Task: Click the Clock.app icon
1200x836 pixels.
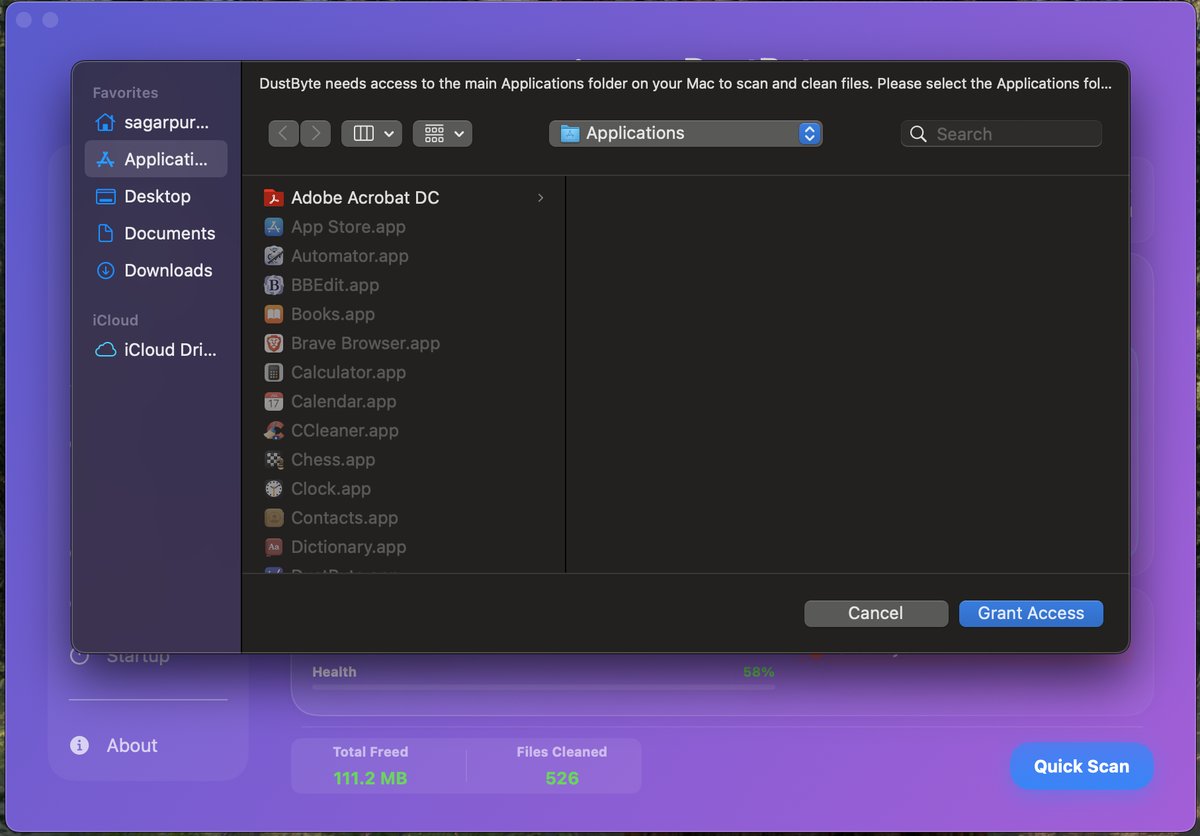Action: point(274,488)
